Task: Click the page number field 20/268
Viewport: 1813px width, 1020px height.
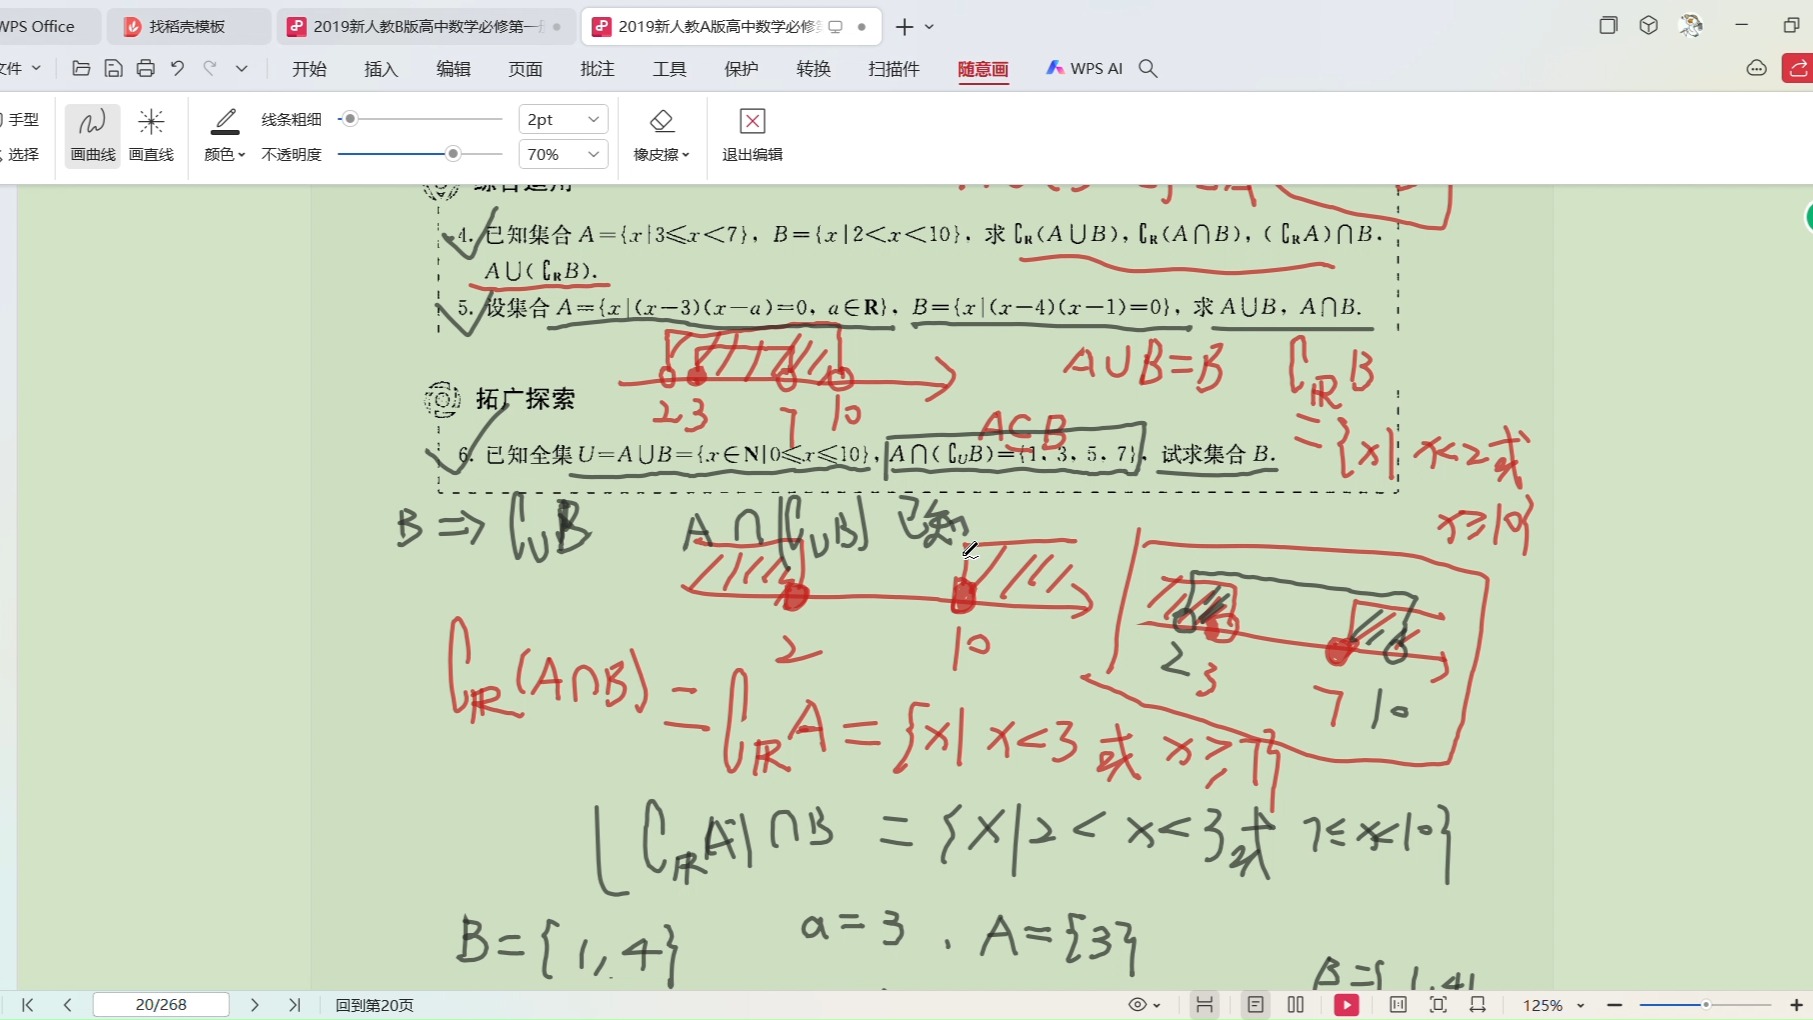Action: [x=161, y=1005]
